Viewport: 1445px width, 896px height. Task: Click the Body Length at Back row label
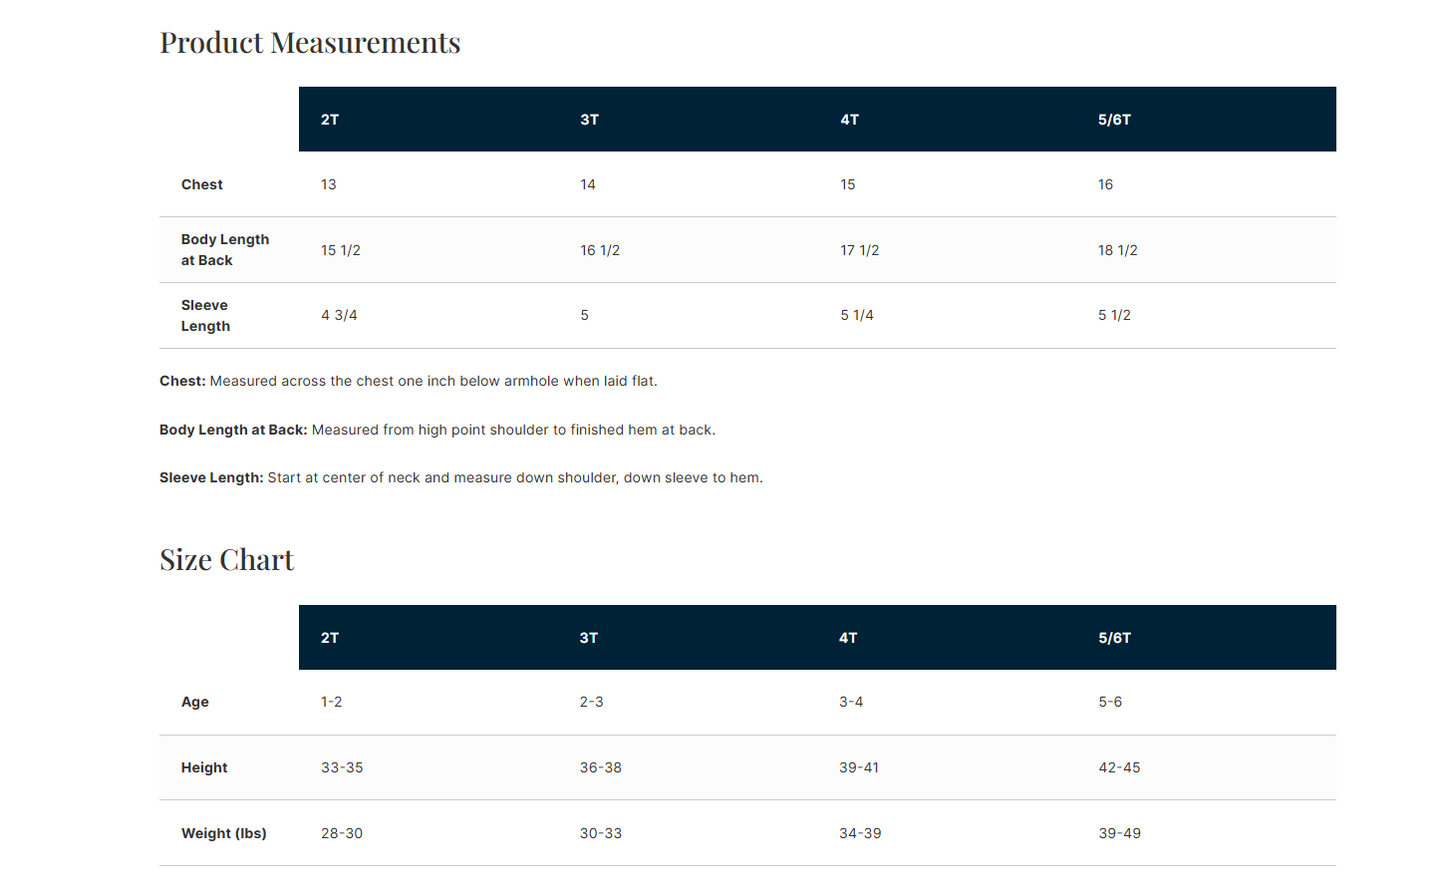(225, 250)
